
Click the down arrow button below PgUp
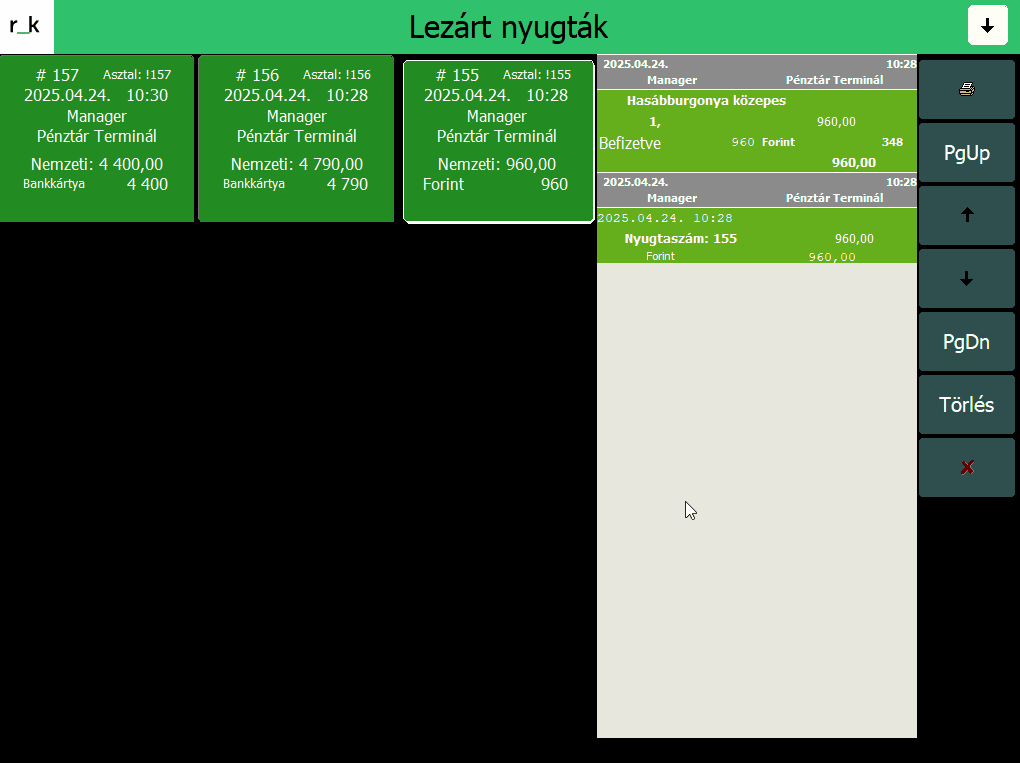tap(967, 278)
